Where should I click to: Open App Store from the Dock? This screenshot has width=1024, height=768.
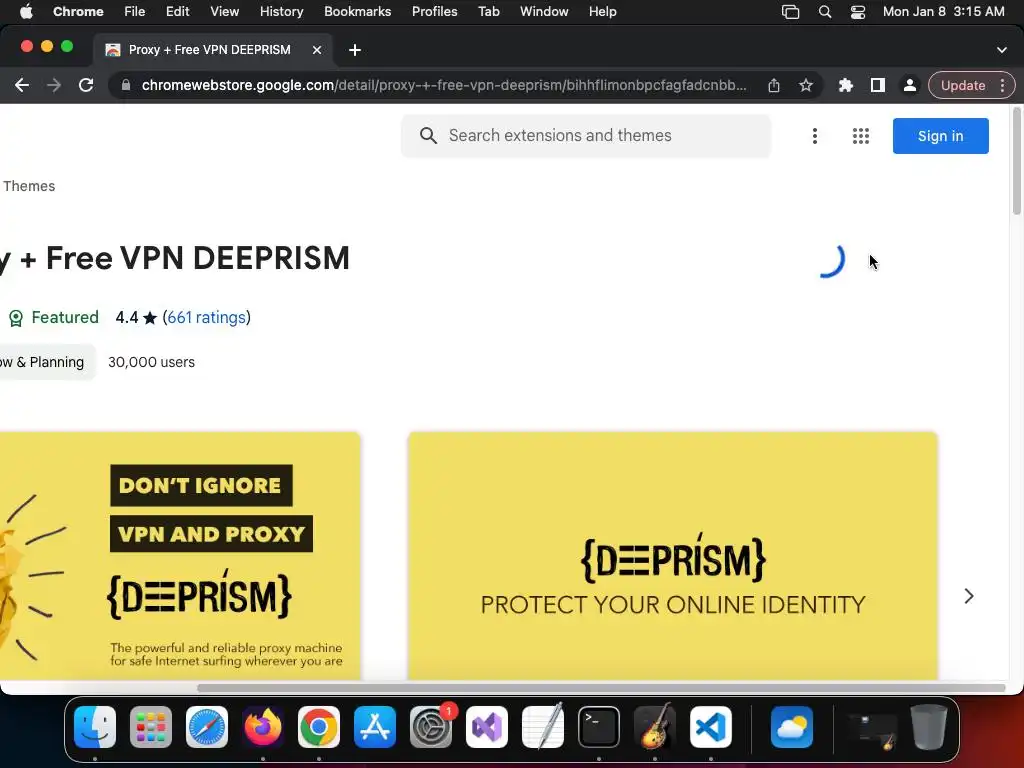(375, 727)
